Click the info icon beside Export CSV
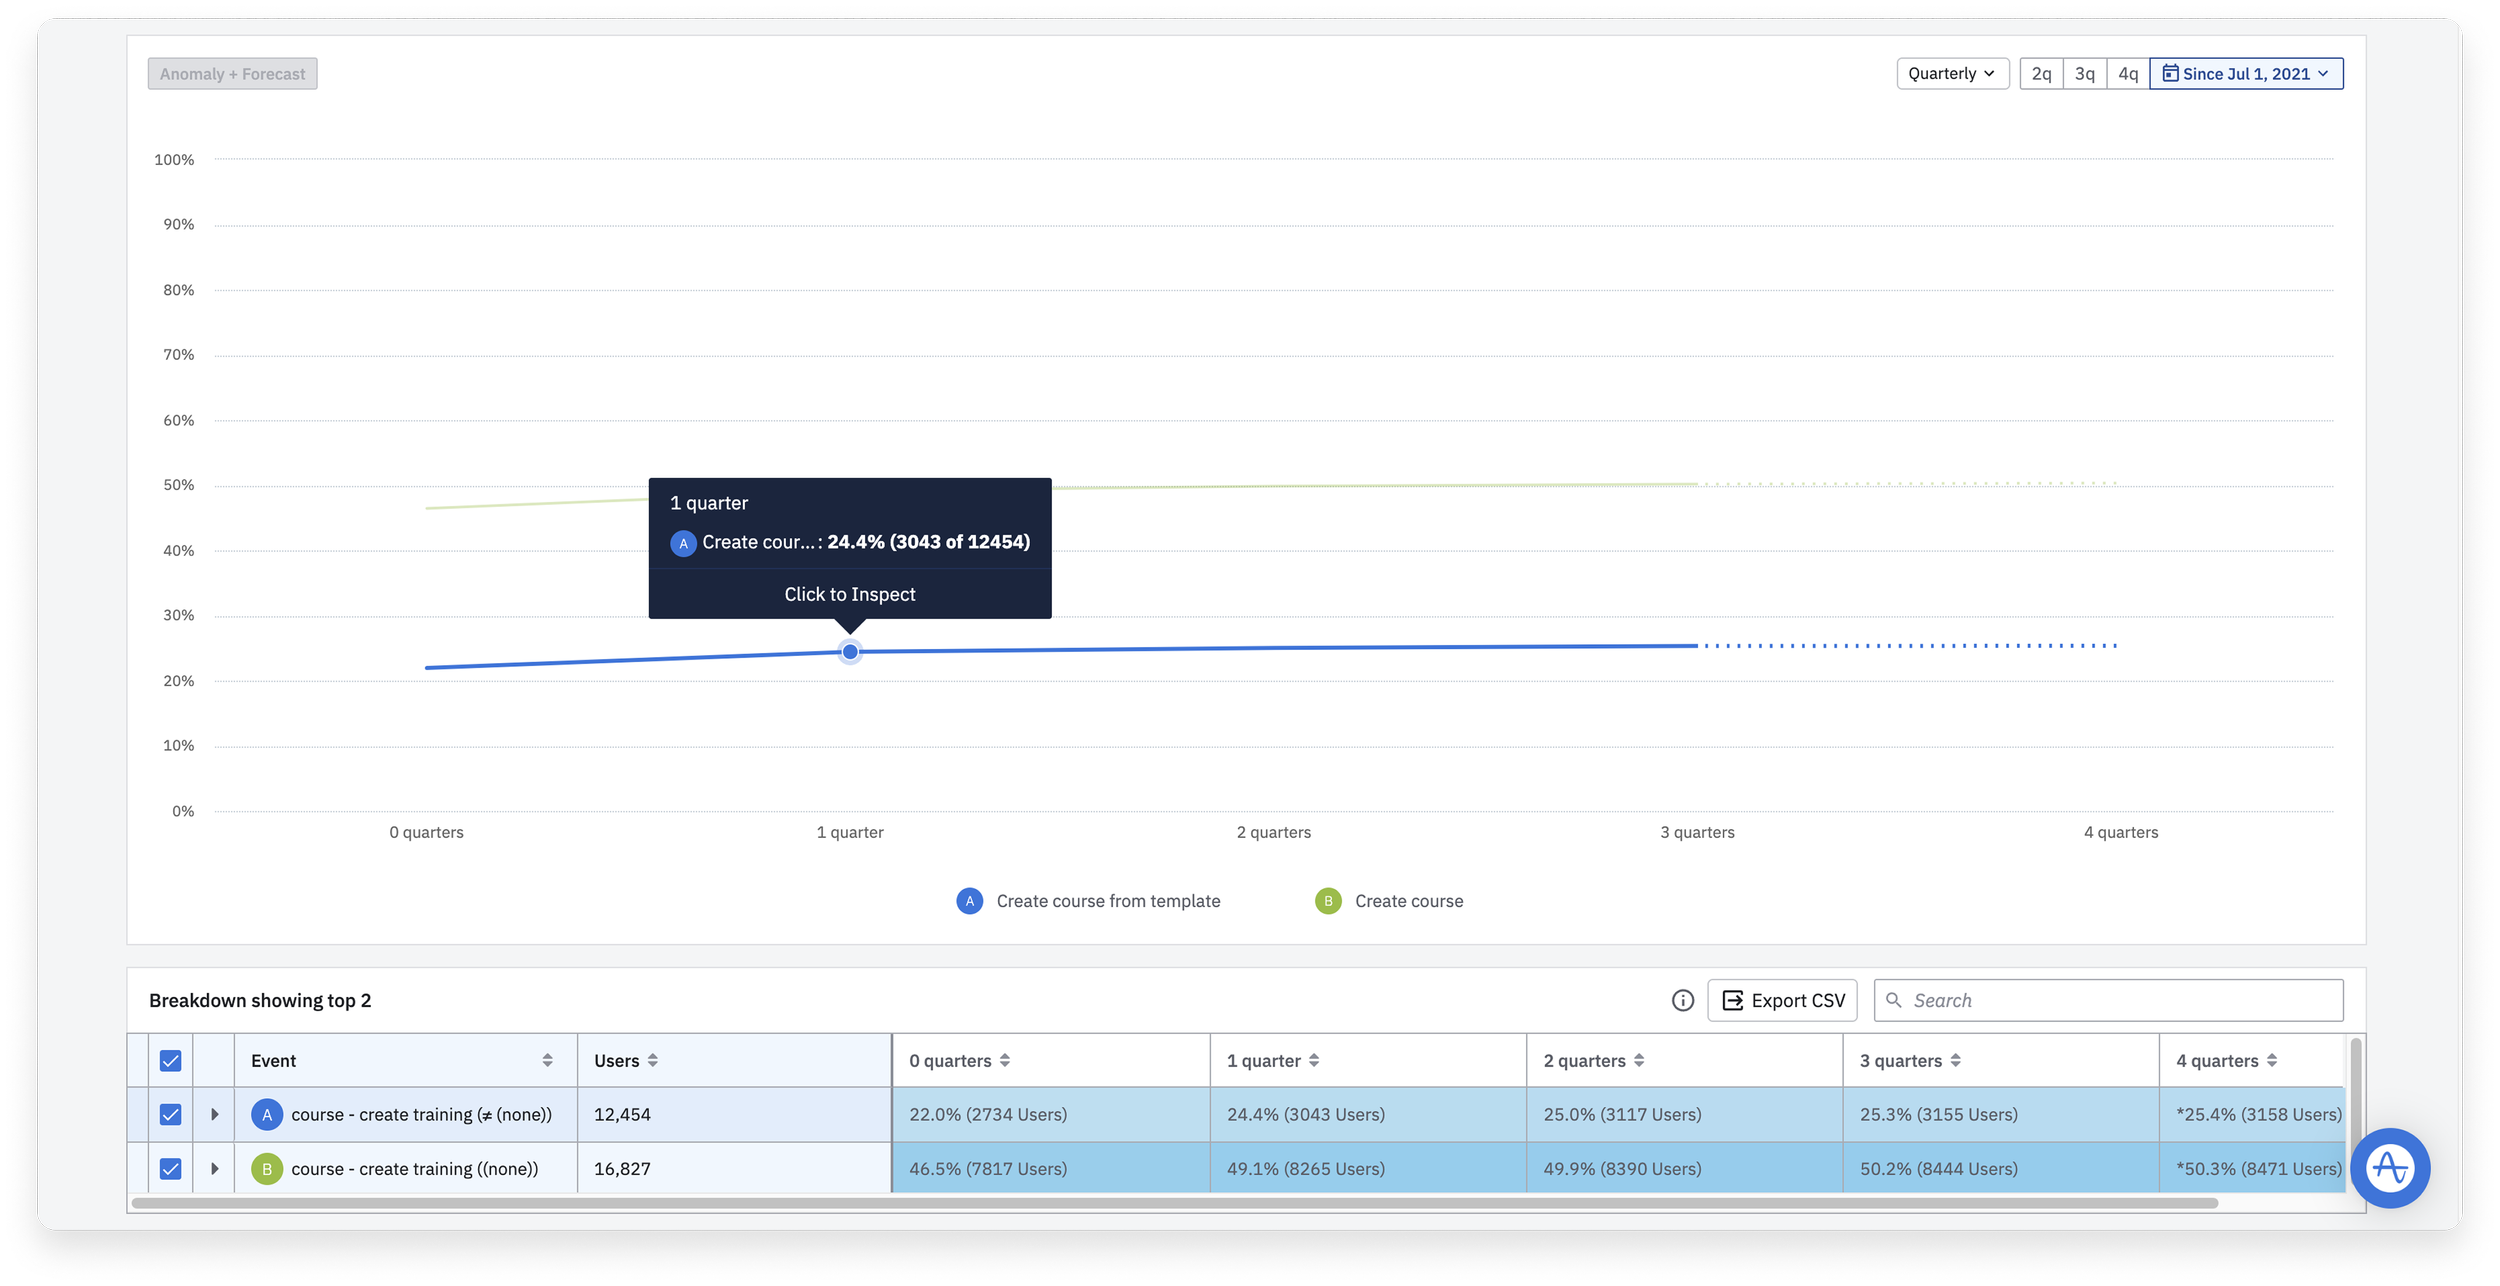 tap(1682, 1000)
